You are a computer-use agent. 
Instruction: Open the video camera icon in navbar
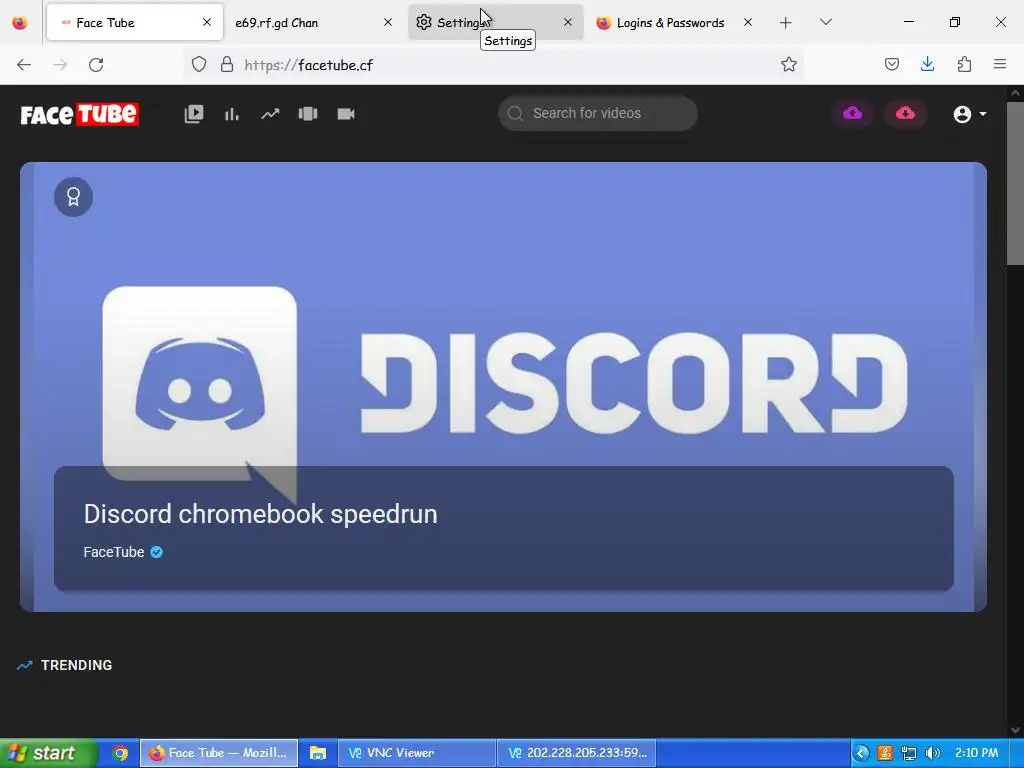(345, 114)
